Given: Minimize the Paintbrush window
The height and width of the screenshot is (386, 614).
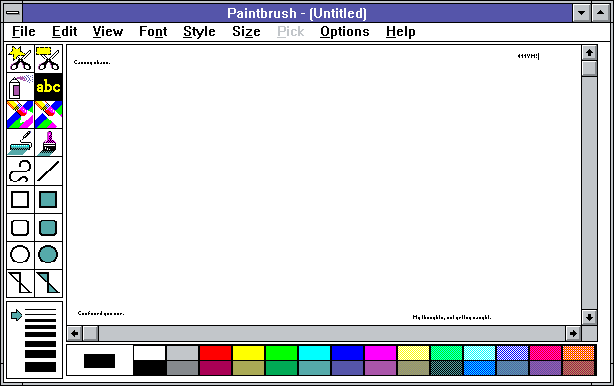Looking at the screenshot, I should pyautogui.click(x=581, y=13).
